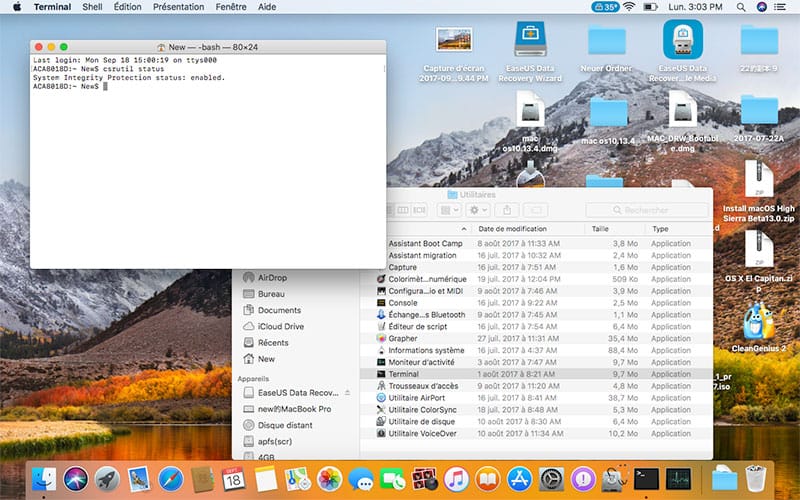
Task: Select cover flow view in Finder toolbar
Action: pos(419,210)
